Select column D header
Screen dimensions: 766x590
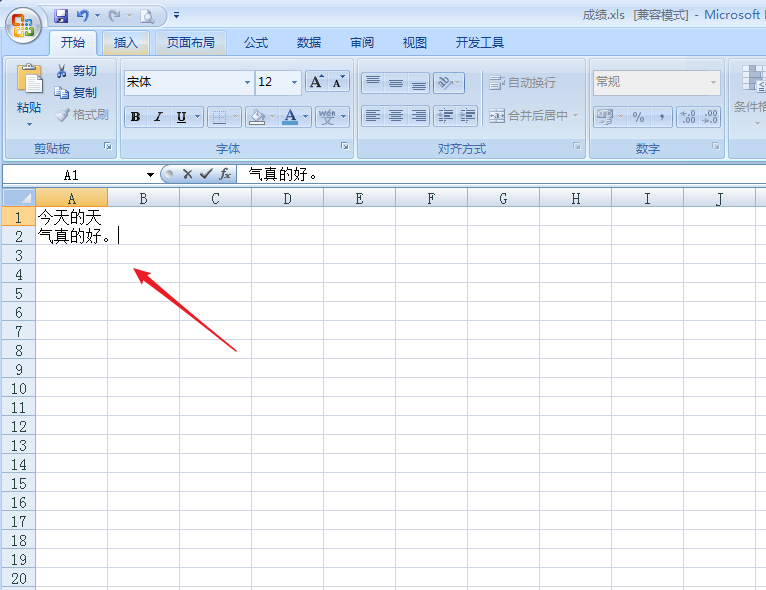tap(287, 198)
